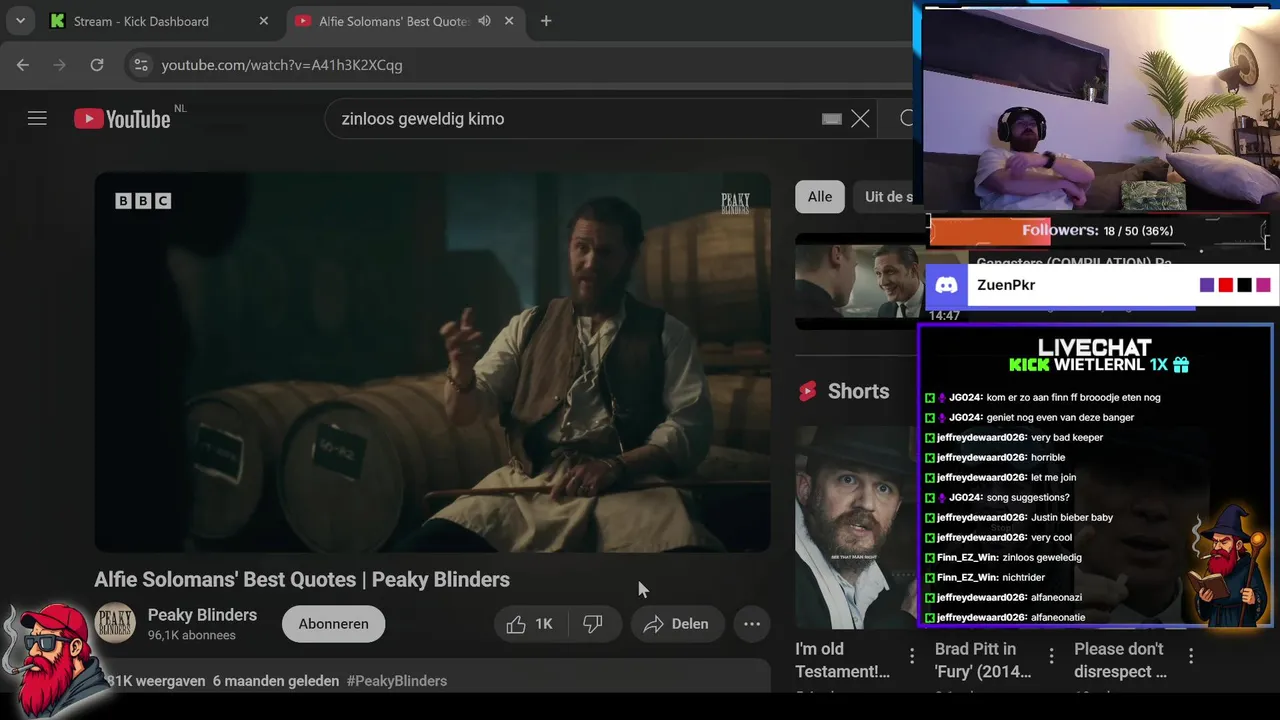This screenshot has width=1280, height=720.
Task: Click the webcam feed overlay
Action: click(1098, 108)
